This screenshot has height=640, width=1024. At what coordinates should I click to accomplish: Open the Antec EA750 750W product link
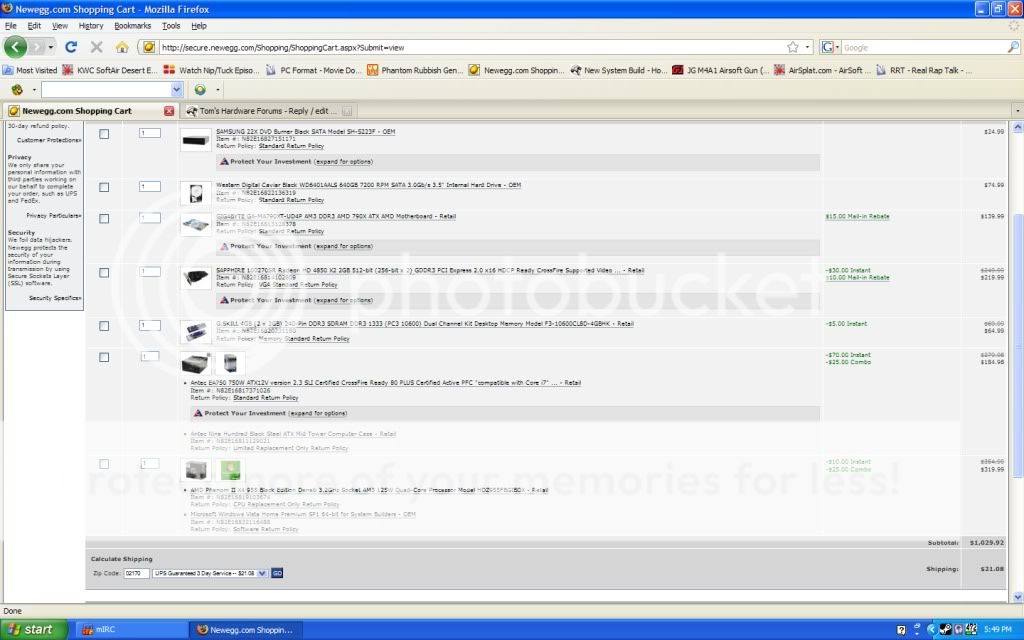[385, 383]
